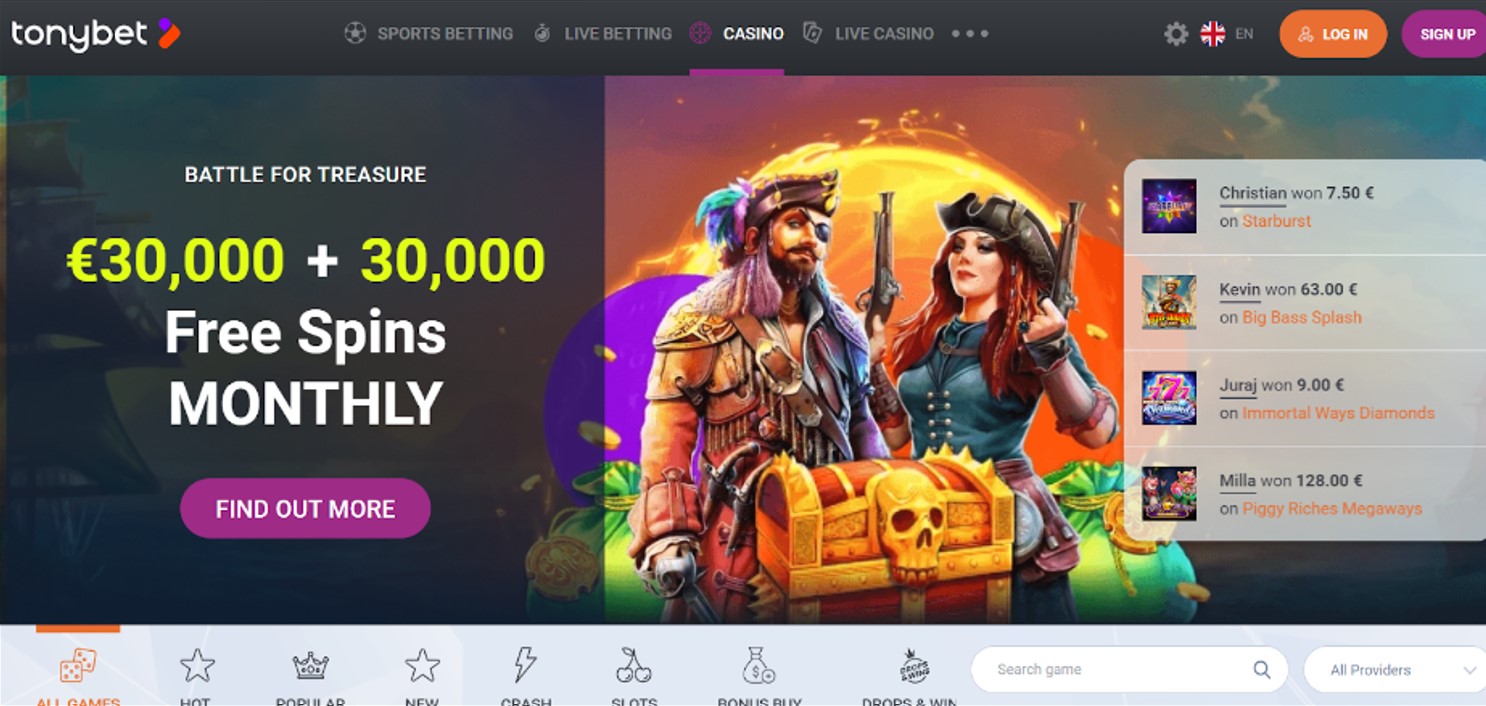Open the Slots cherries icon

pyautogui.click(x=633, y=665)
